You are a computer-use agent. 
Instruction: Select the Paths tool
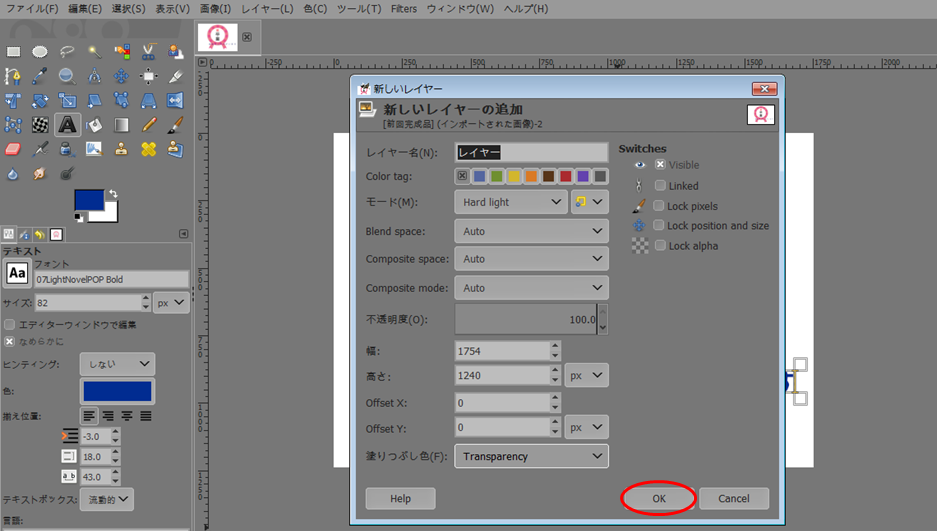point(13,76)
